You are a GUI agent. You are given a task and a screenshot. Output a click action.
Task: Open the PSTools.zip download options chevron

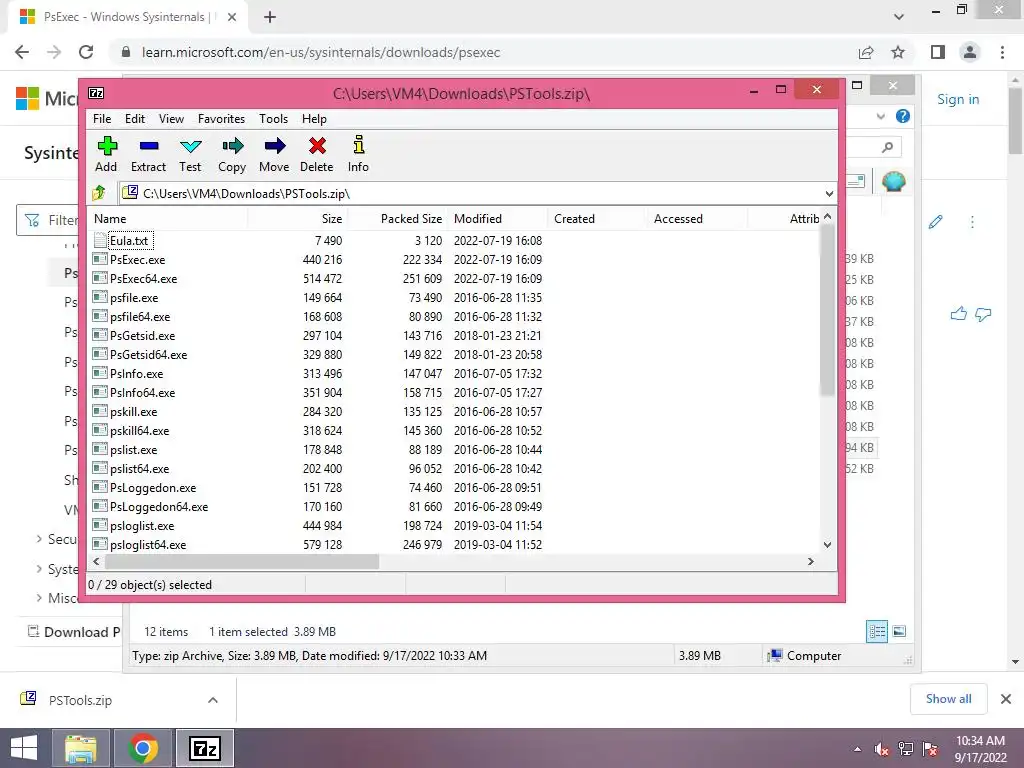(213, 700)
